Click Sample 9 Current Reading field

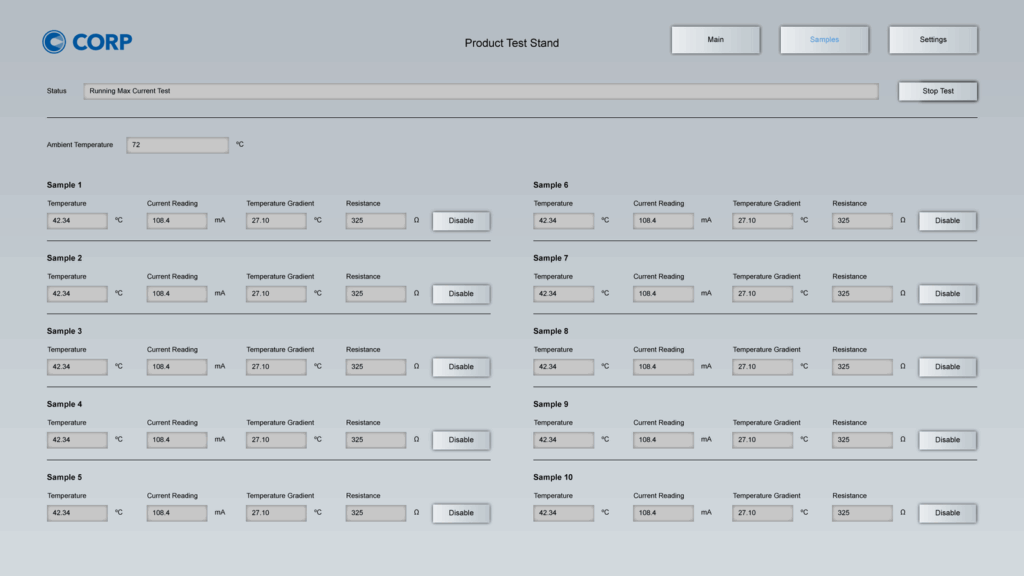(664, 440)
